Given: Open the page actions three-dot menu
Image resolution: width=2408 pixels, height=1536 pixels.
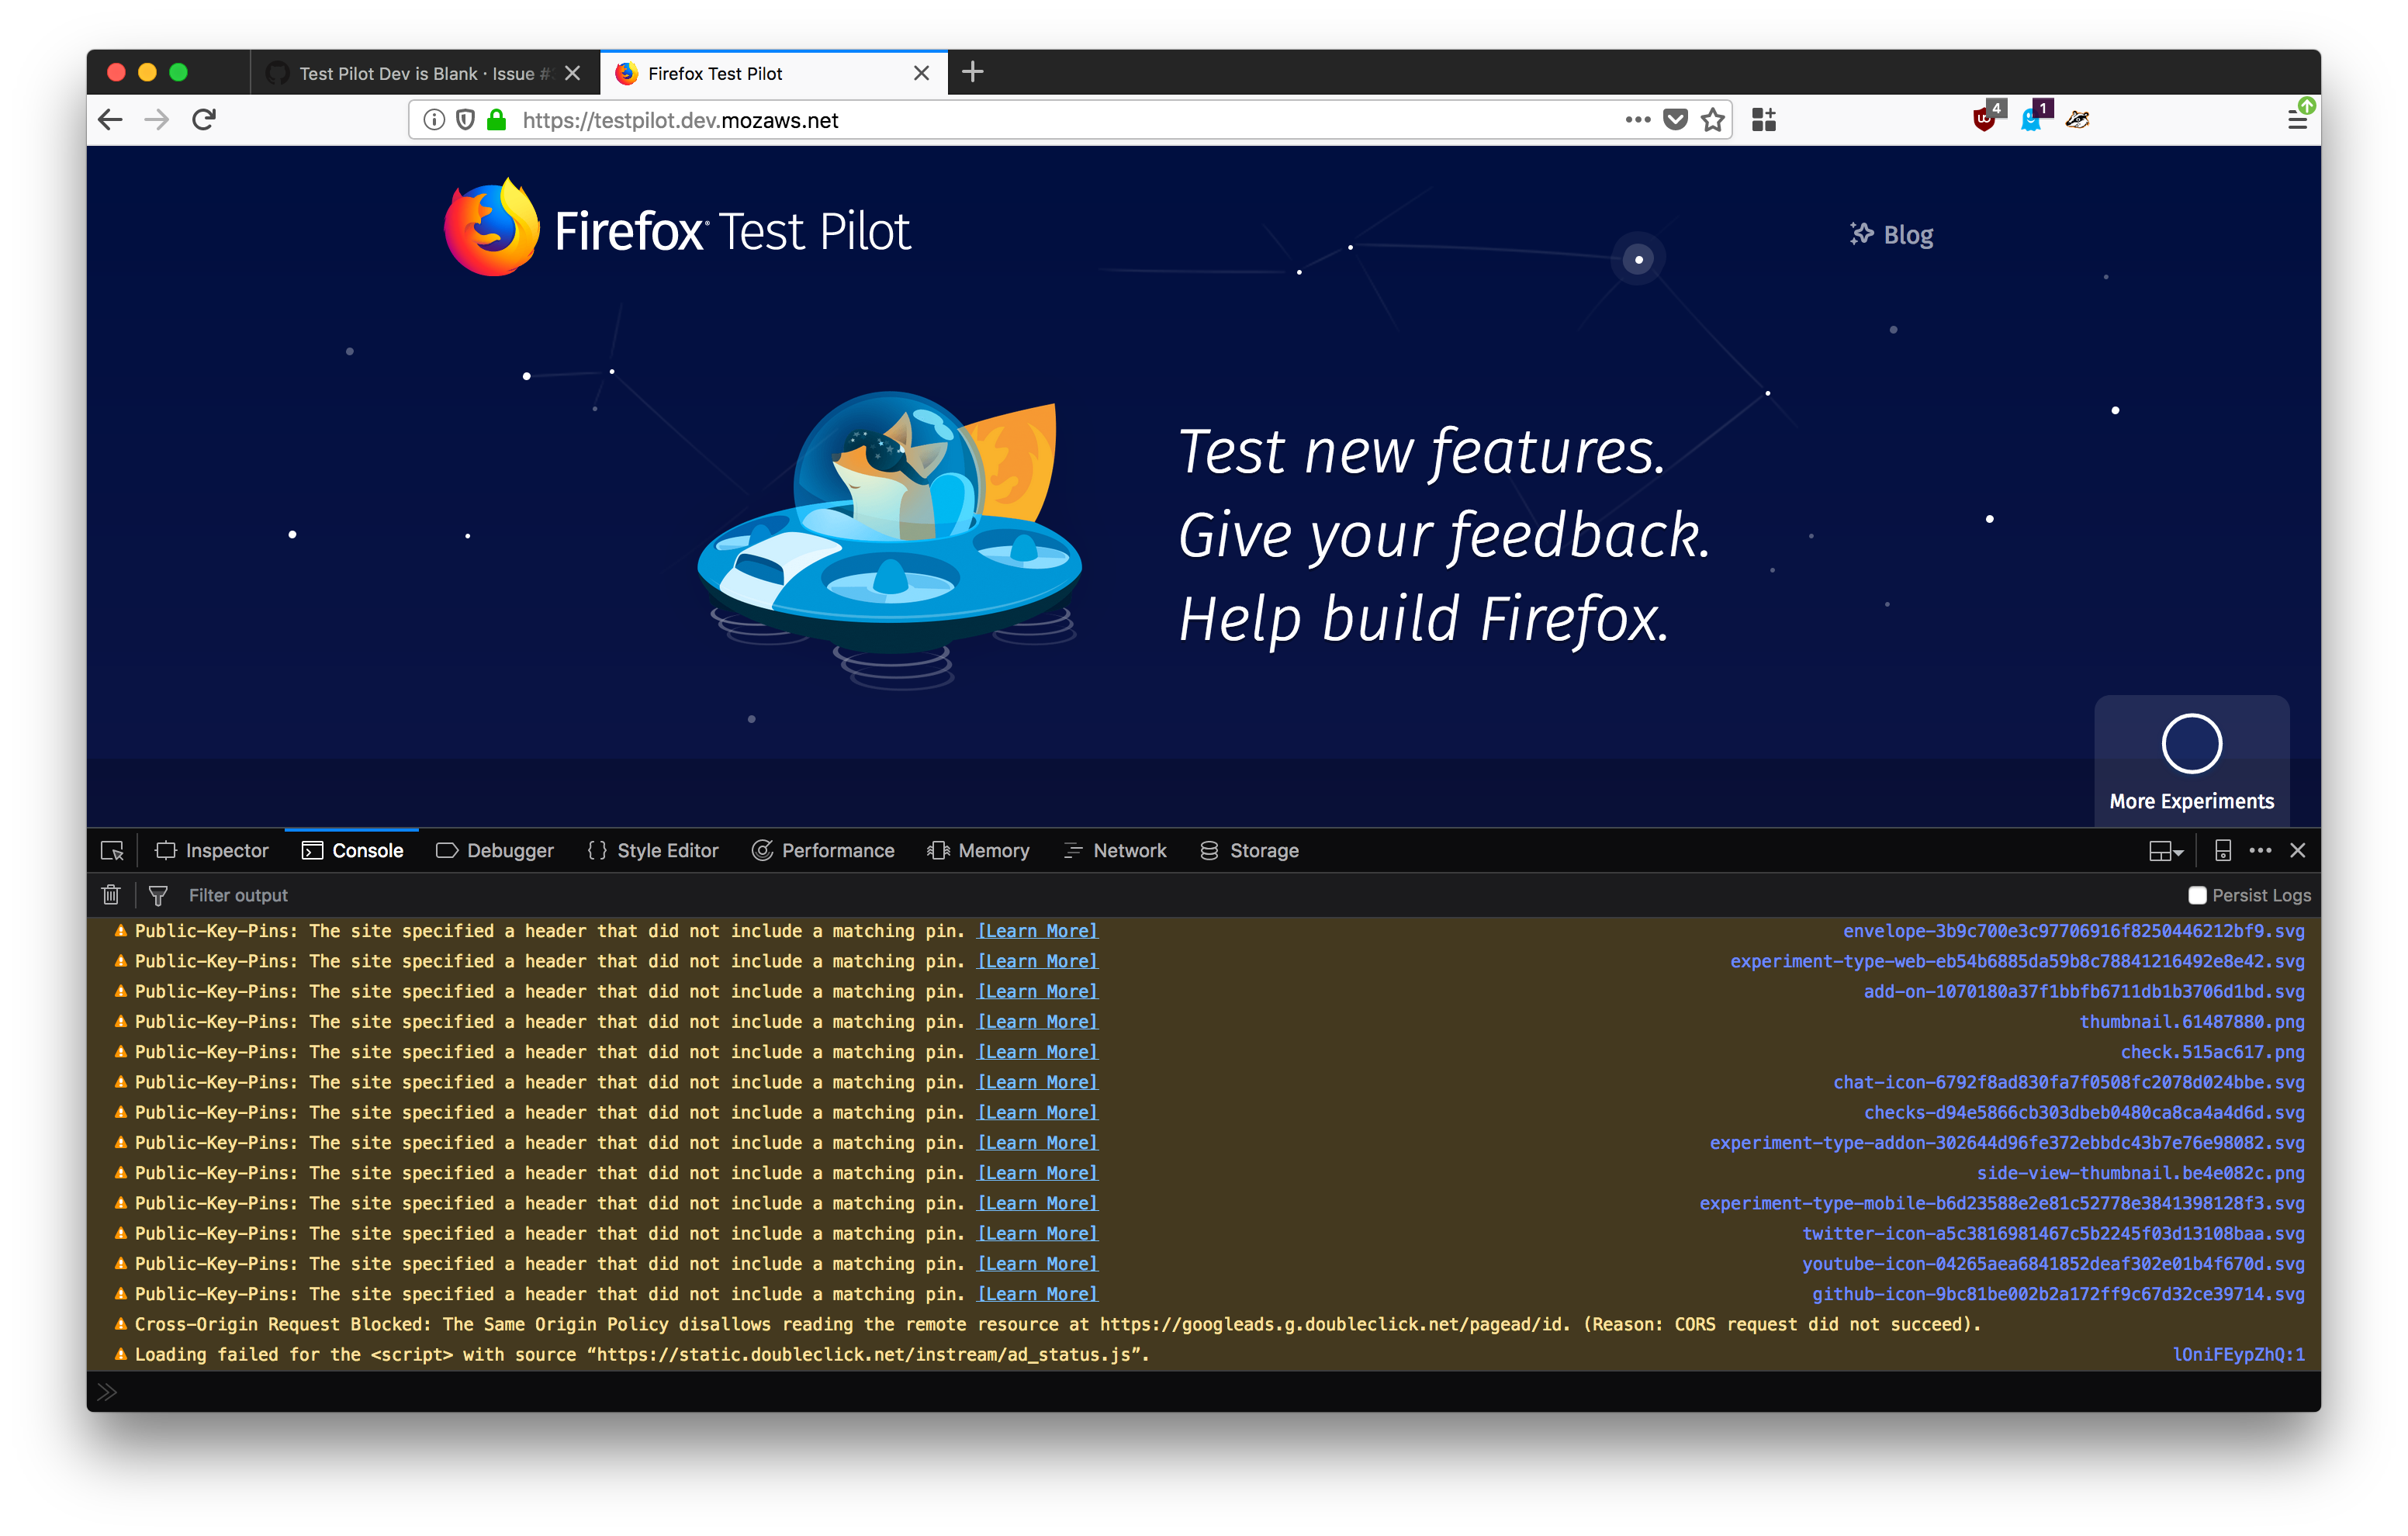Looking at the screenshot, I should 1637,120.
